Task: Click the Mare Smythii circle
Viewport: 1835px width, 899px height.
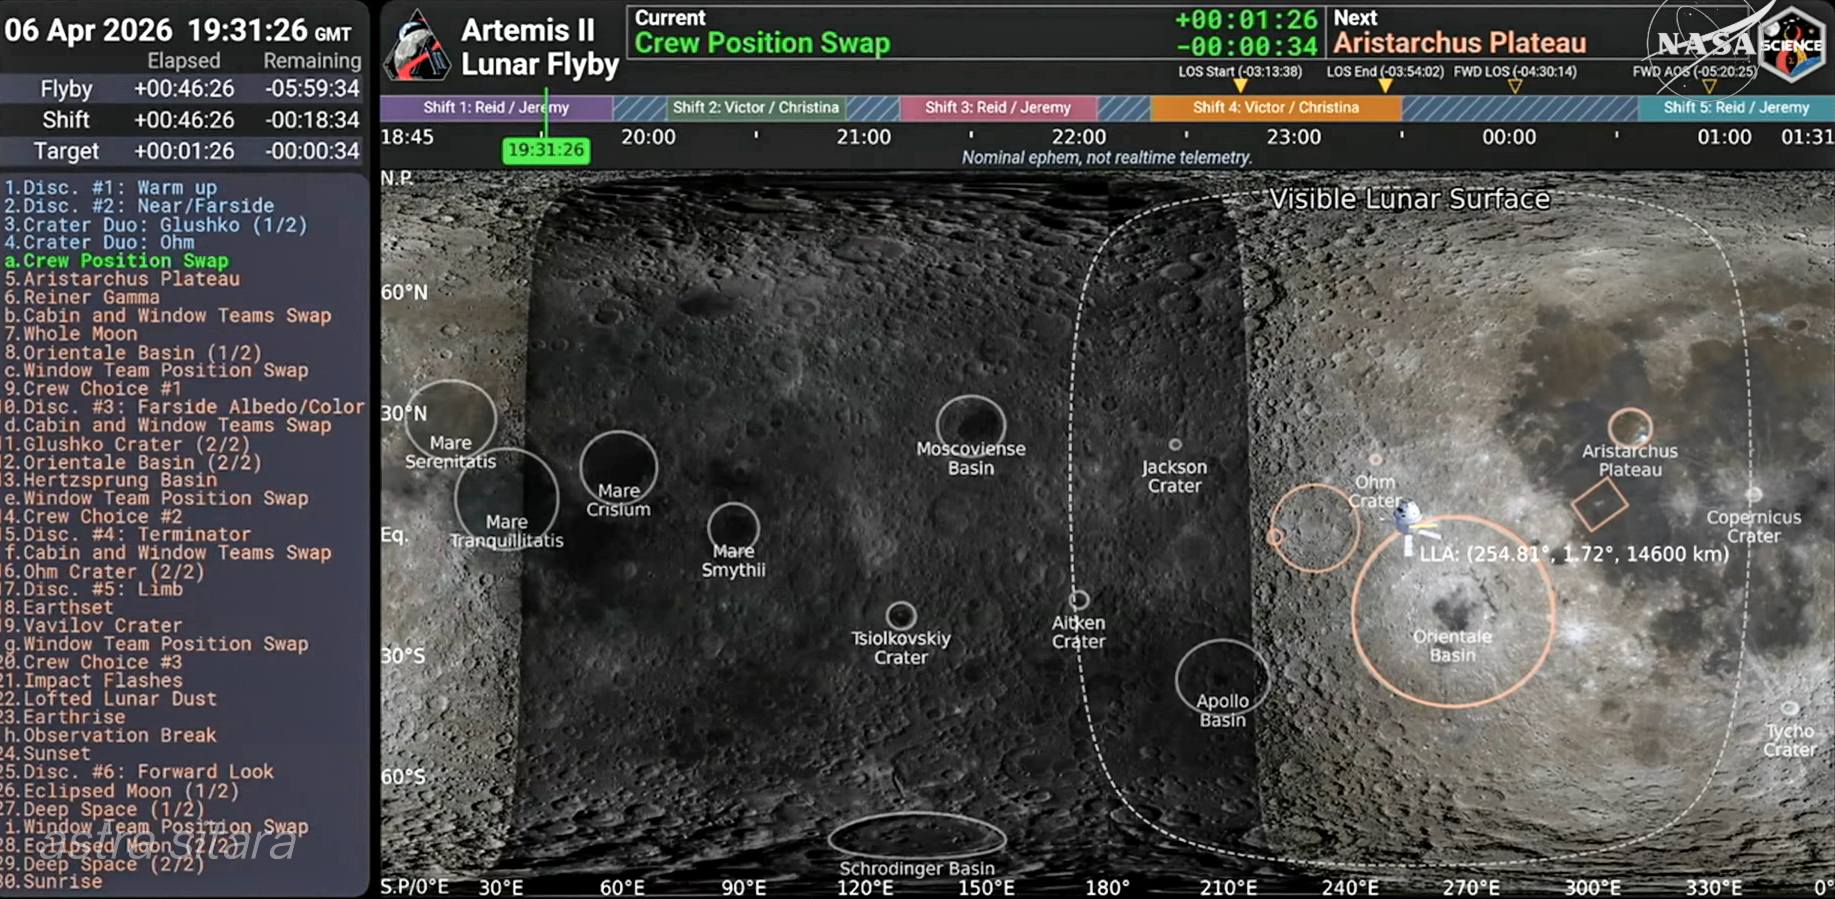Action: [734, 527]
